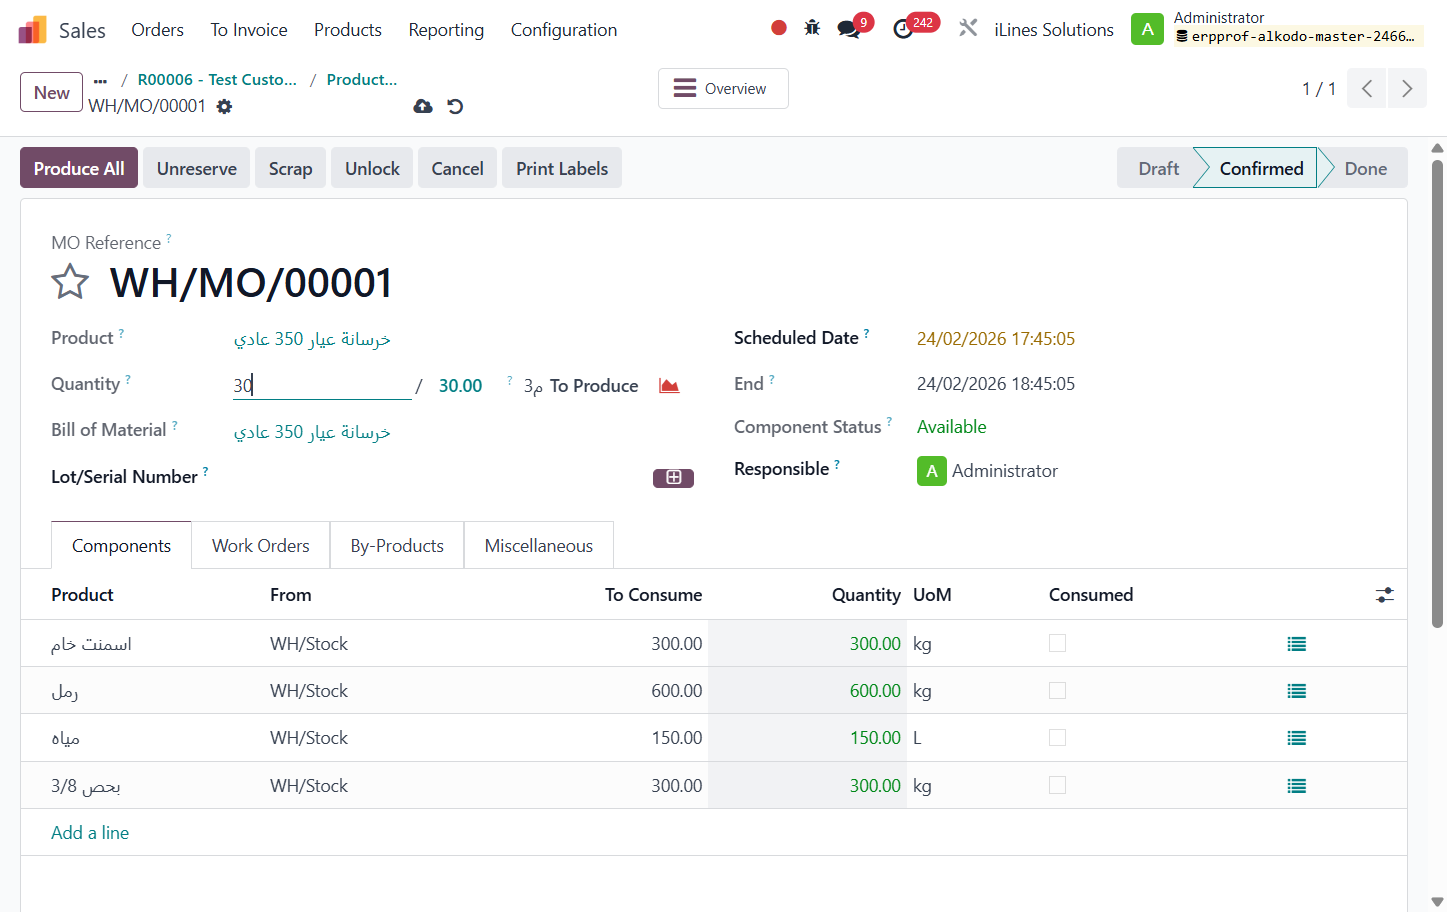Image resolution: width=1447 pixels, height=912 pixels.
Task: Tick the Consumed checkbox for مياه
Action: coord(1057,738)
